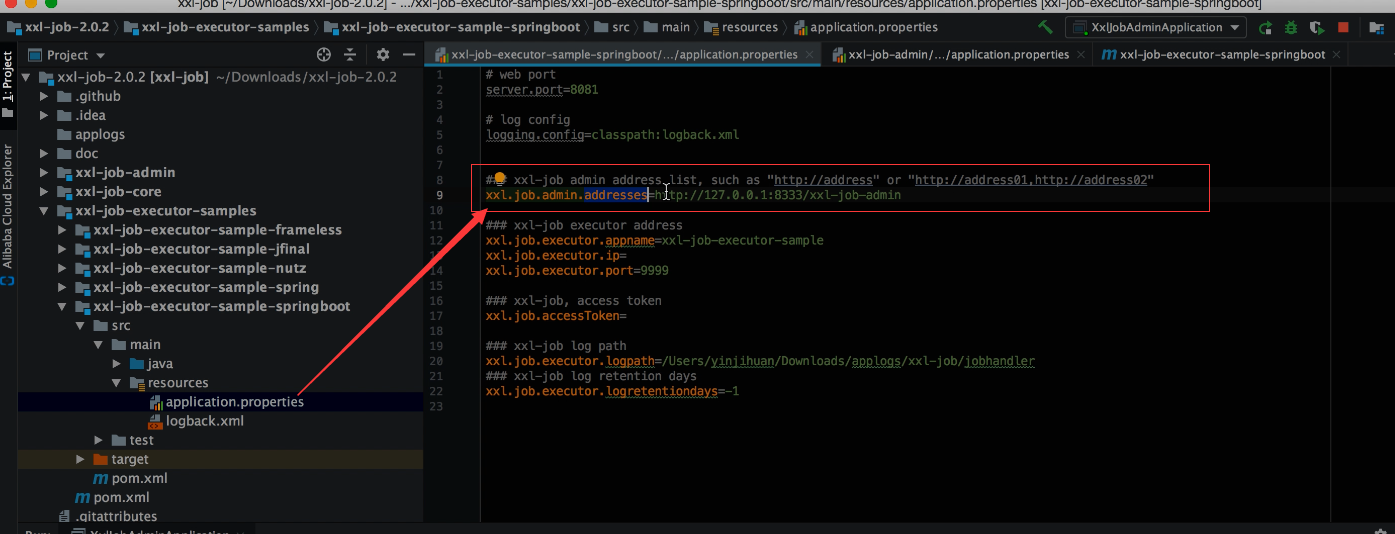This screenshot has width=1395, height=534.
Task: Click the locate (scroll from source) target icon
Action: click(x=323, y=55)
